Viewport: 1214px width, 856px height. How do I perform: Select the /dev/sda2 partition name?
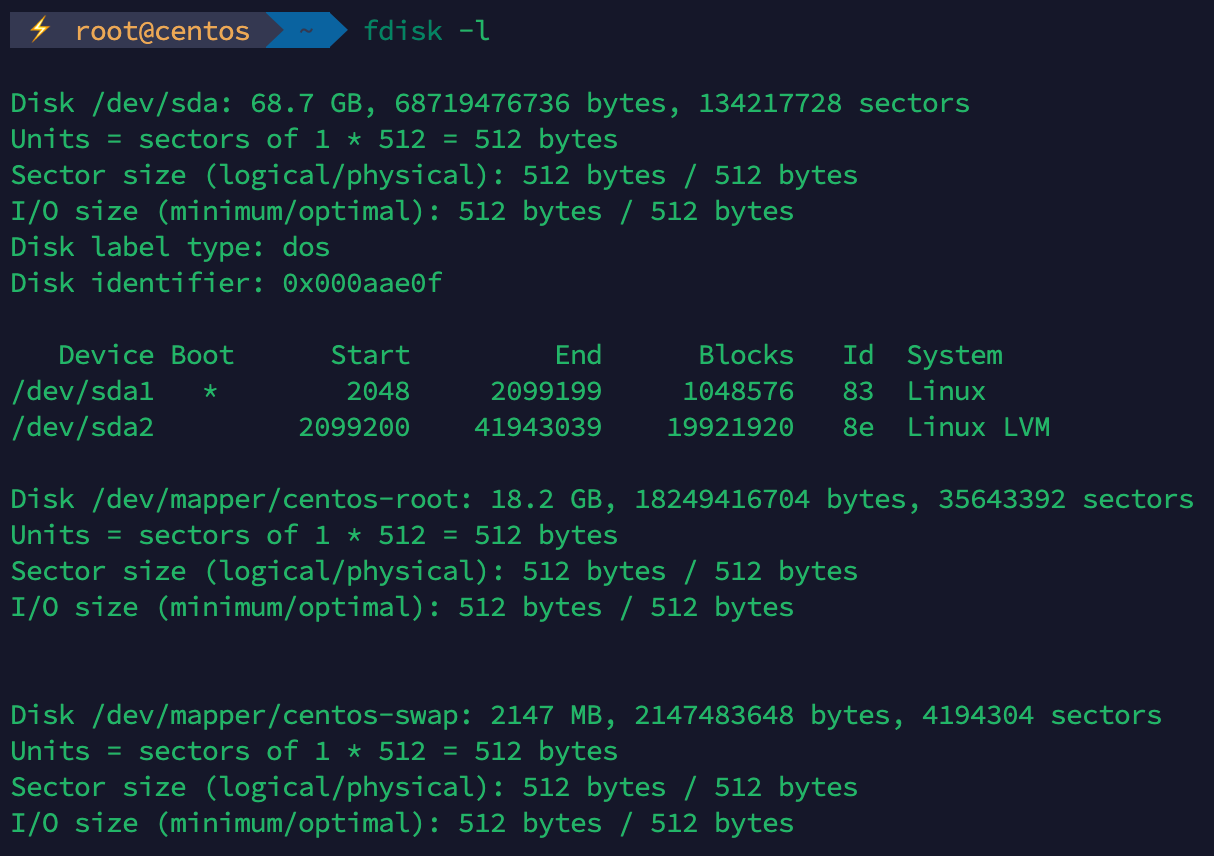pyautogui.click(x=82, y=427)
